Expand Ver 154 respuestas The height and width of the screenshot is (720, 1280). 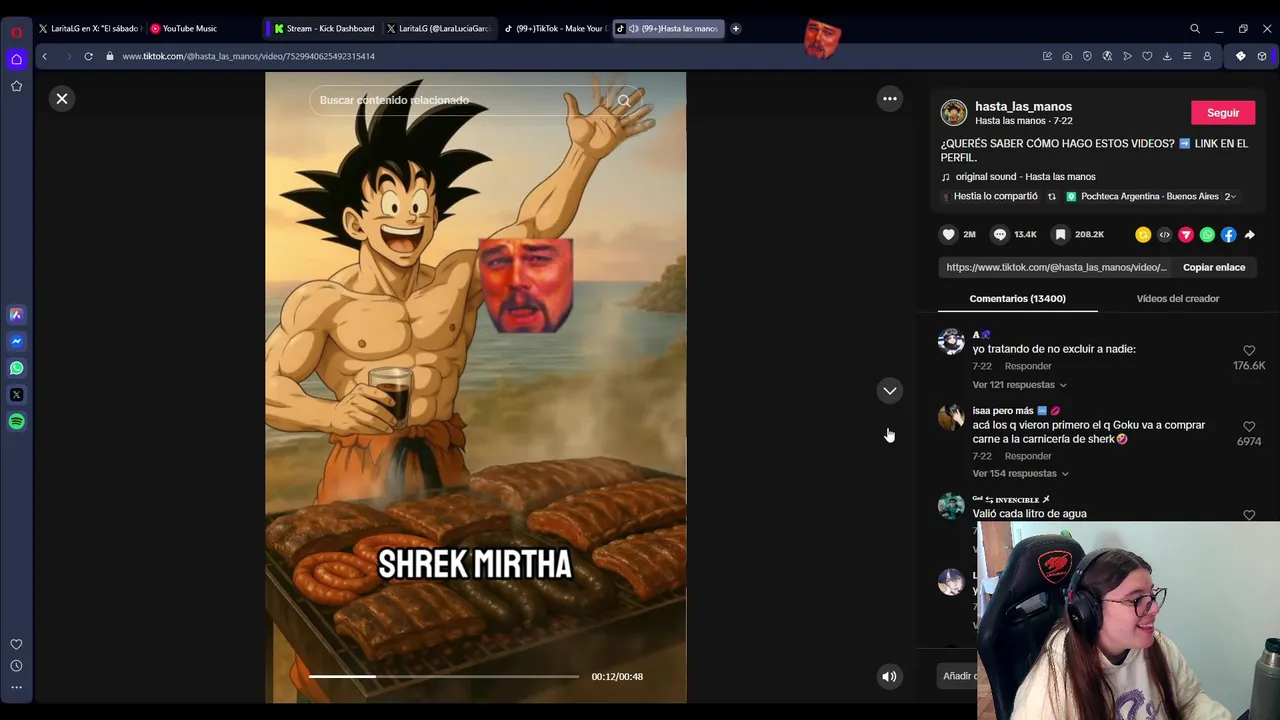(x=1020, y=474)
